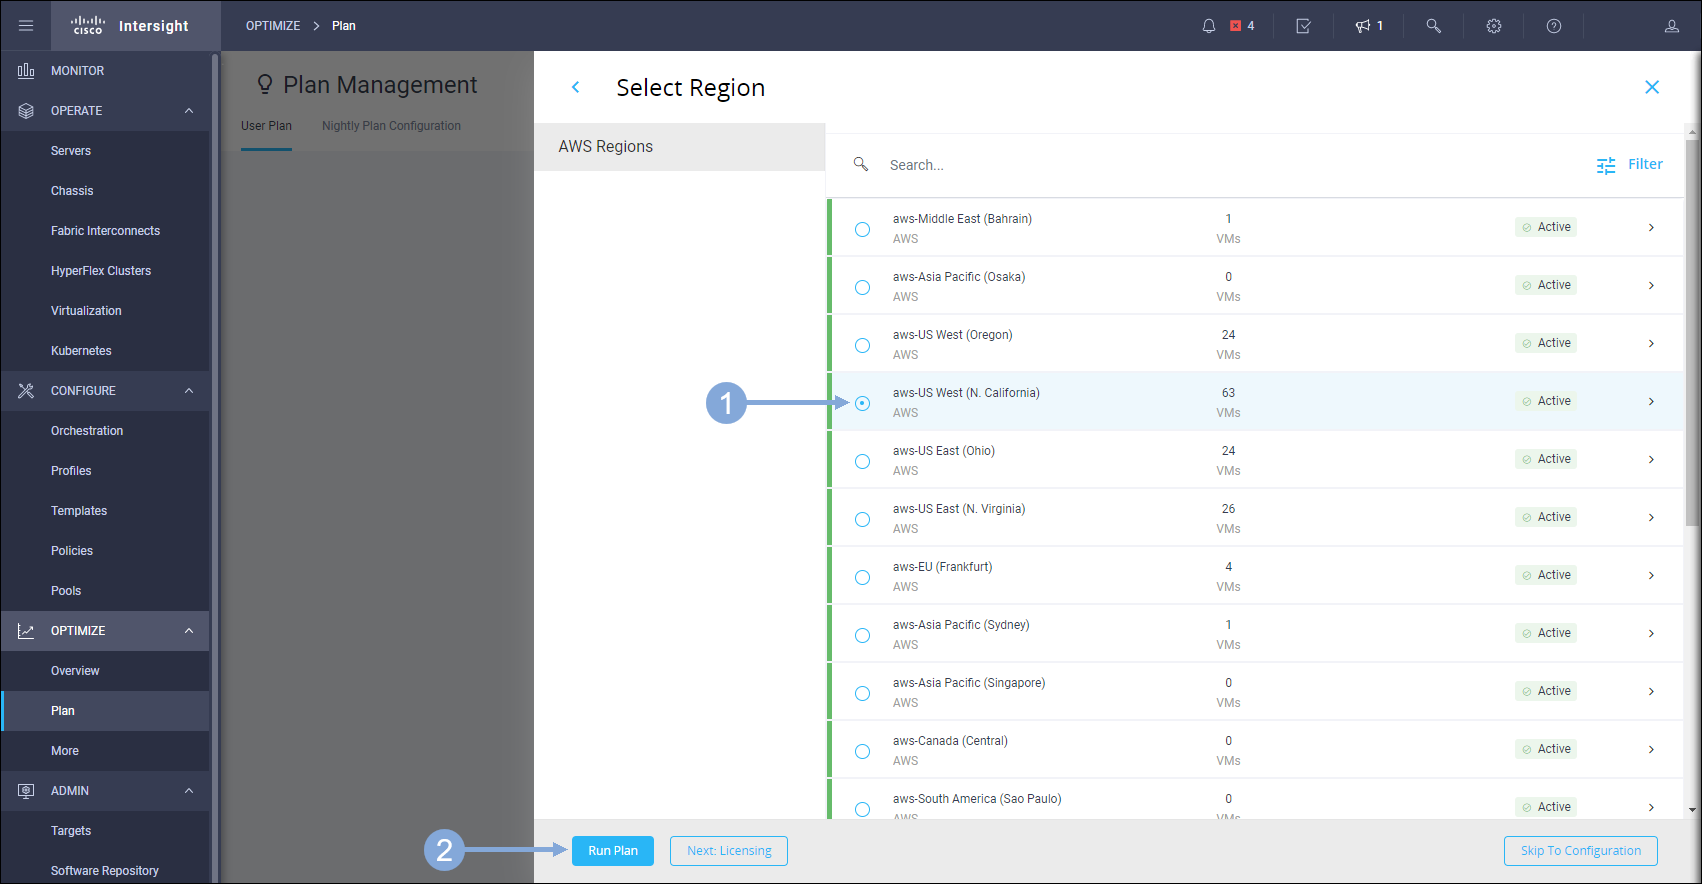Expand Bahrain region details chevron
The image size is (1702, 884).
click(1651, 227)
